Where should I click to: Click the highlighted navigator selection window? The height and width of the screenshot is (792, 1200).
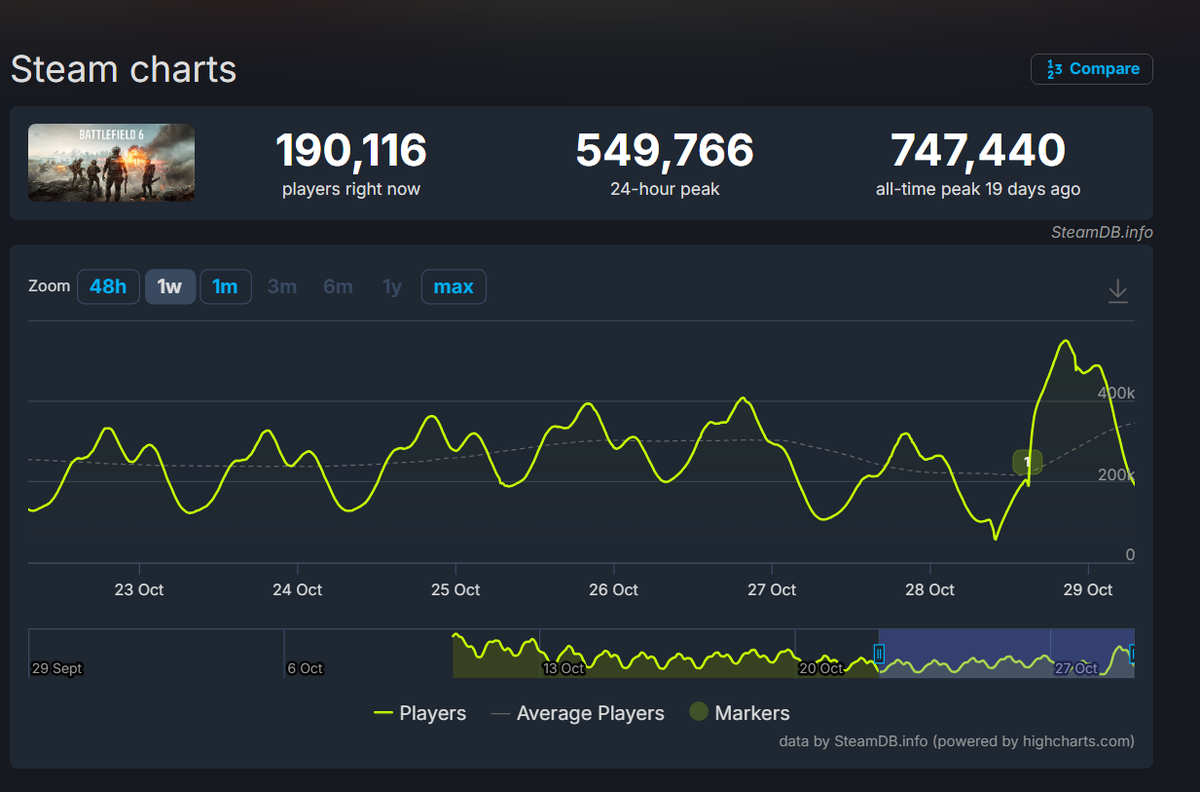pos(1006,653)
